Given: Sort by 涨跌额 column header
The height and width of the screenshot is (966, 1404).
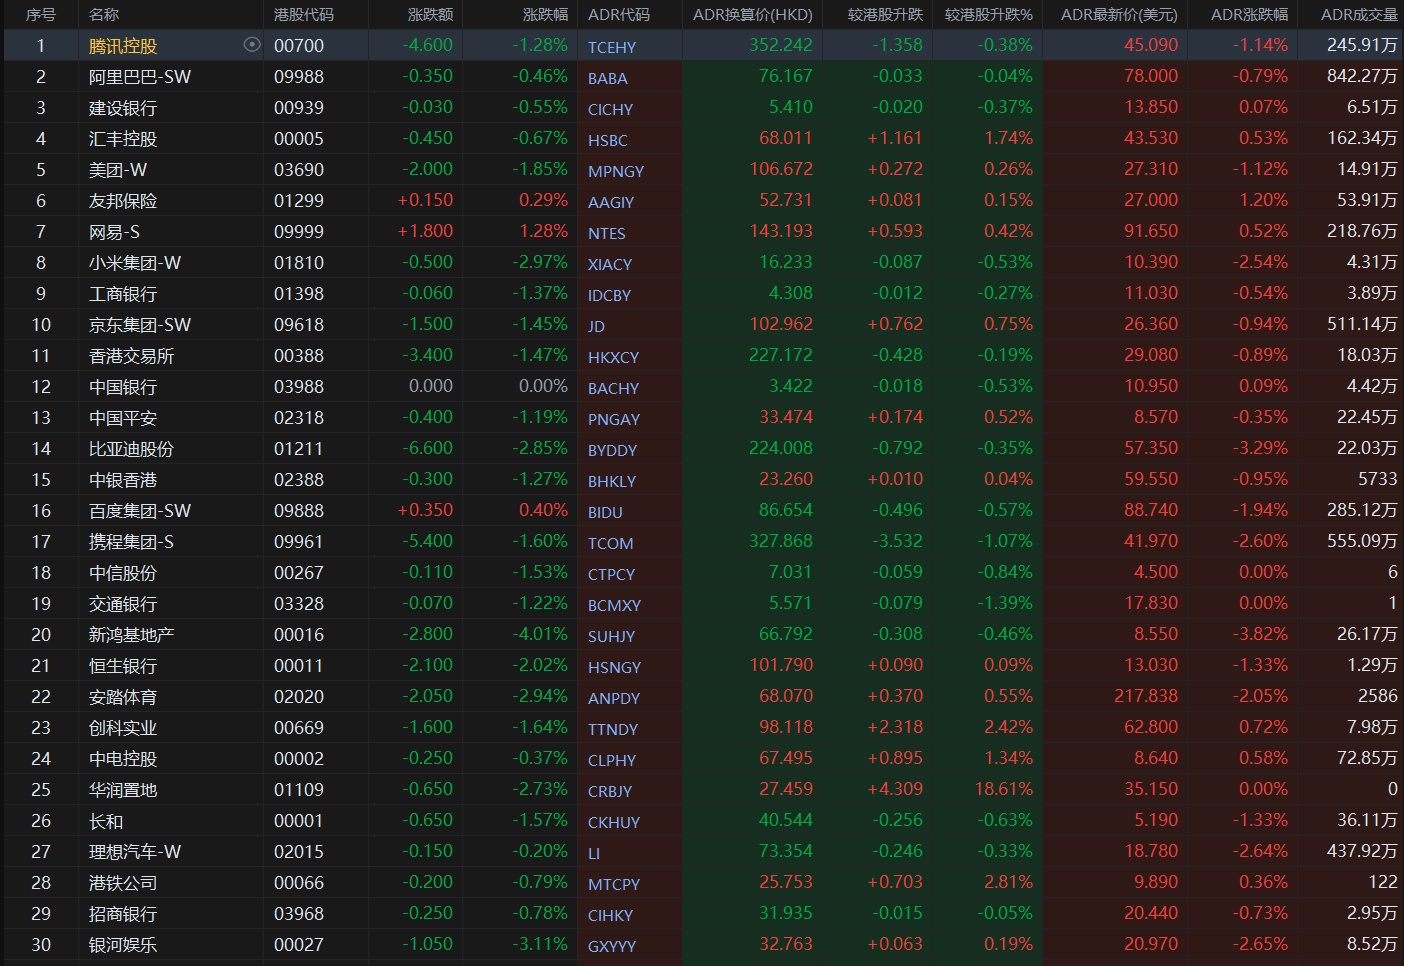Looking at the screenshot, I should (x=430, y=15).
